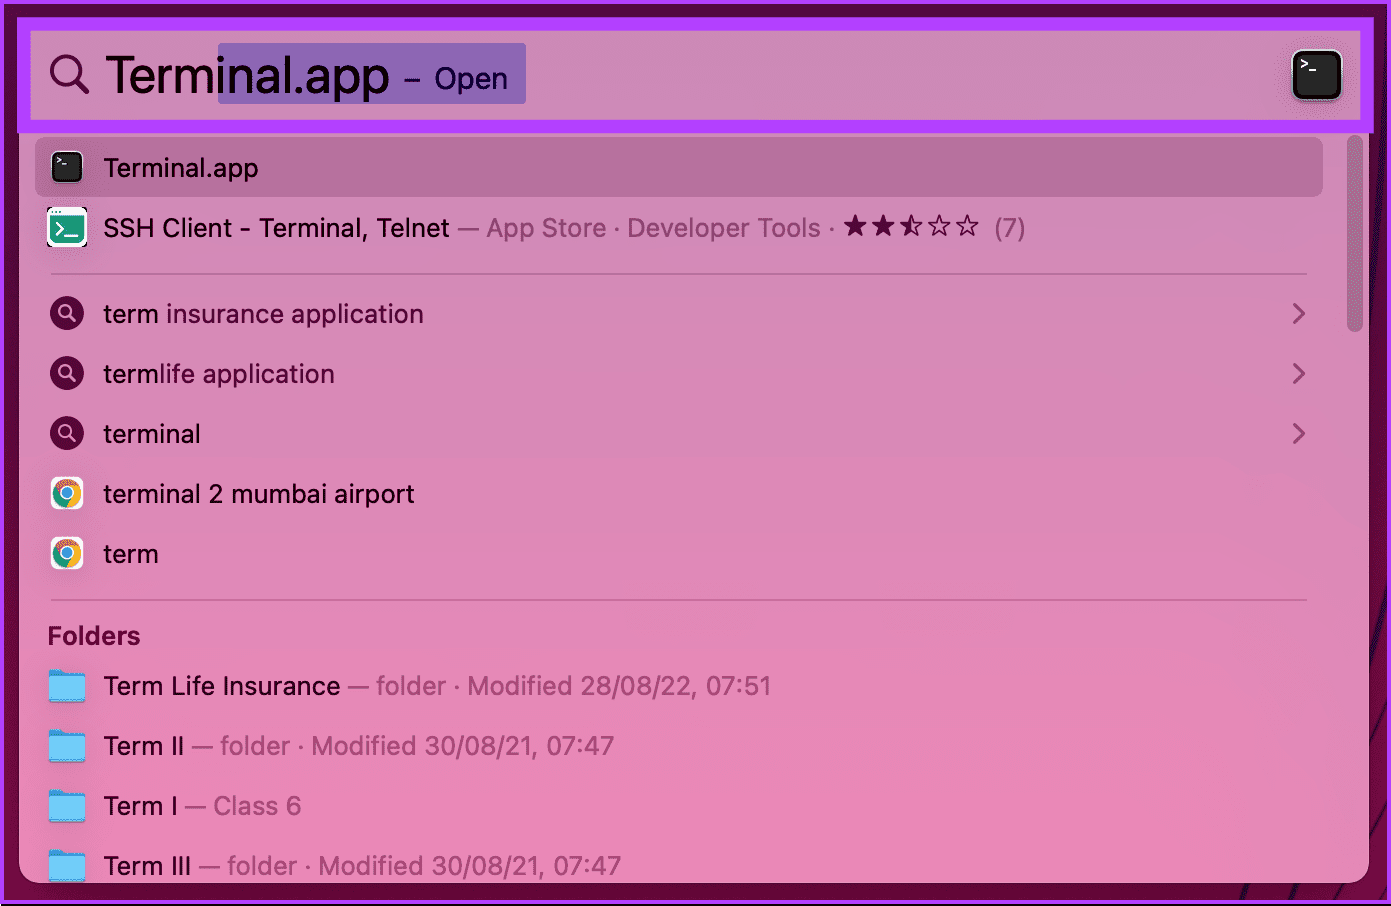Click the Term II folder icon
Screen dimensions: 1391x906
pos(67,746)
